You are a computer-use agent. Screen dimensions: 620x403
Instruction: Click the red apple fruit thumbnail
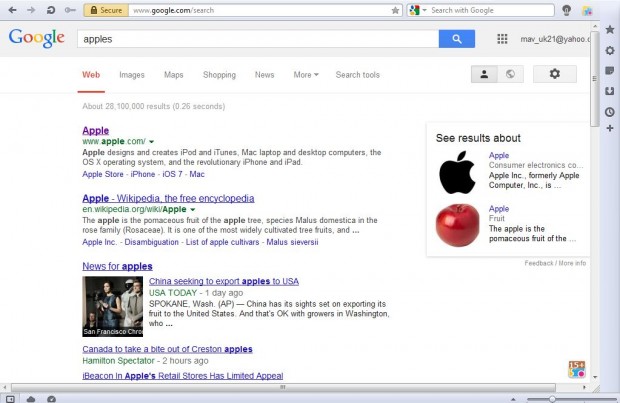pos(457,225)
